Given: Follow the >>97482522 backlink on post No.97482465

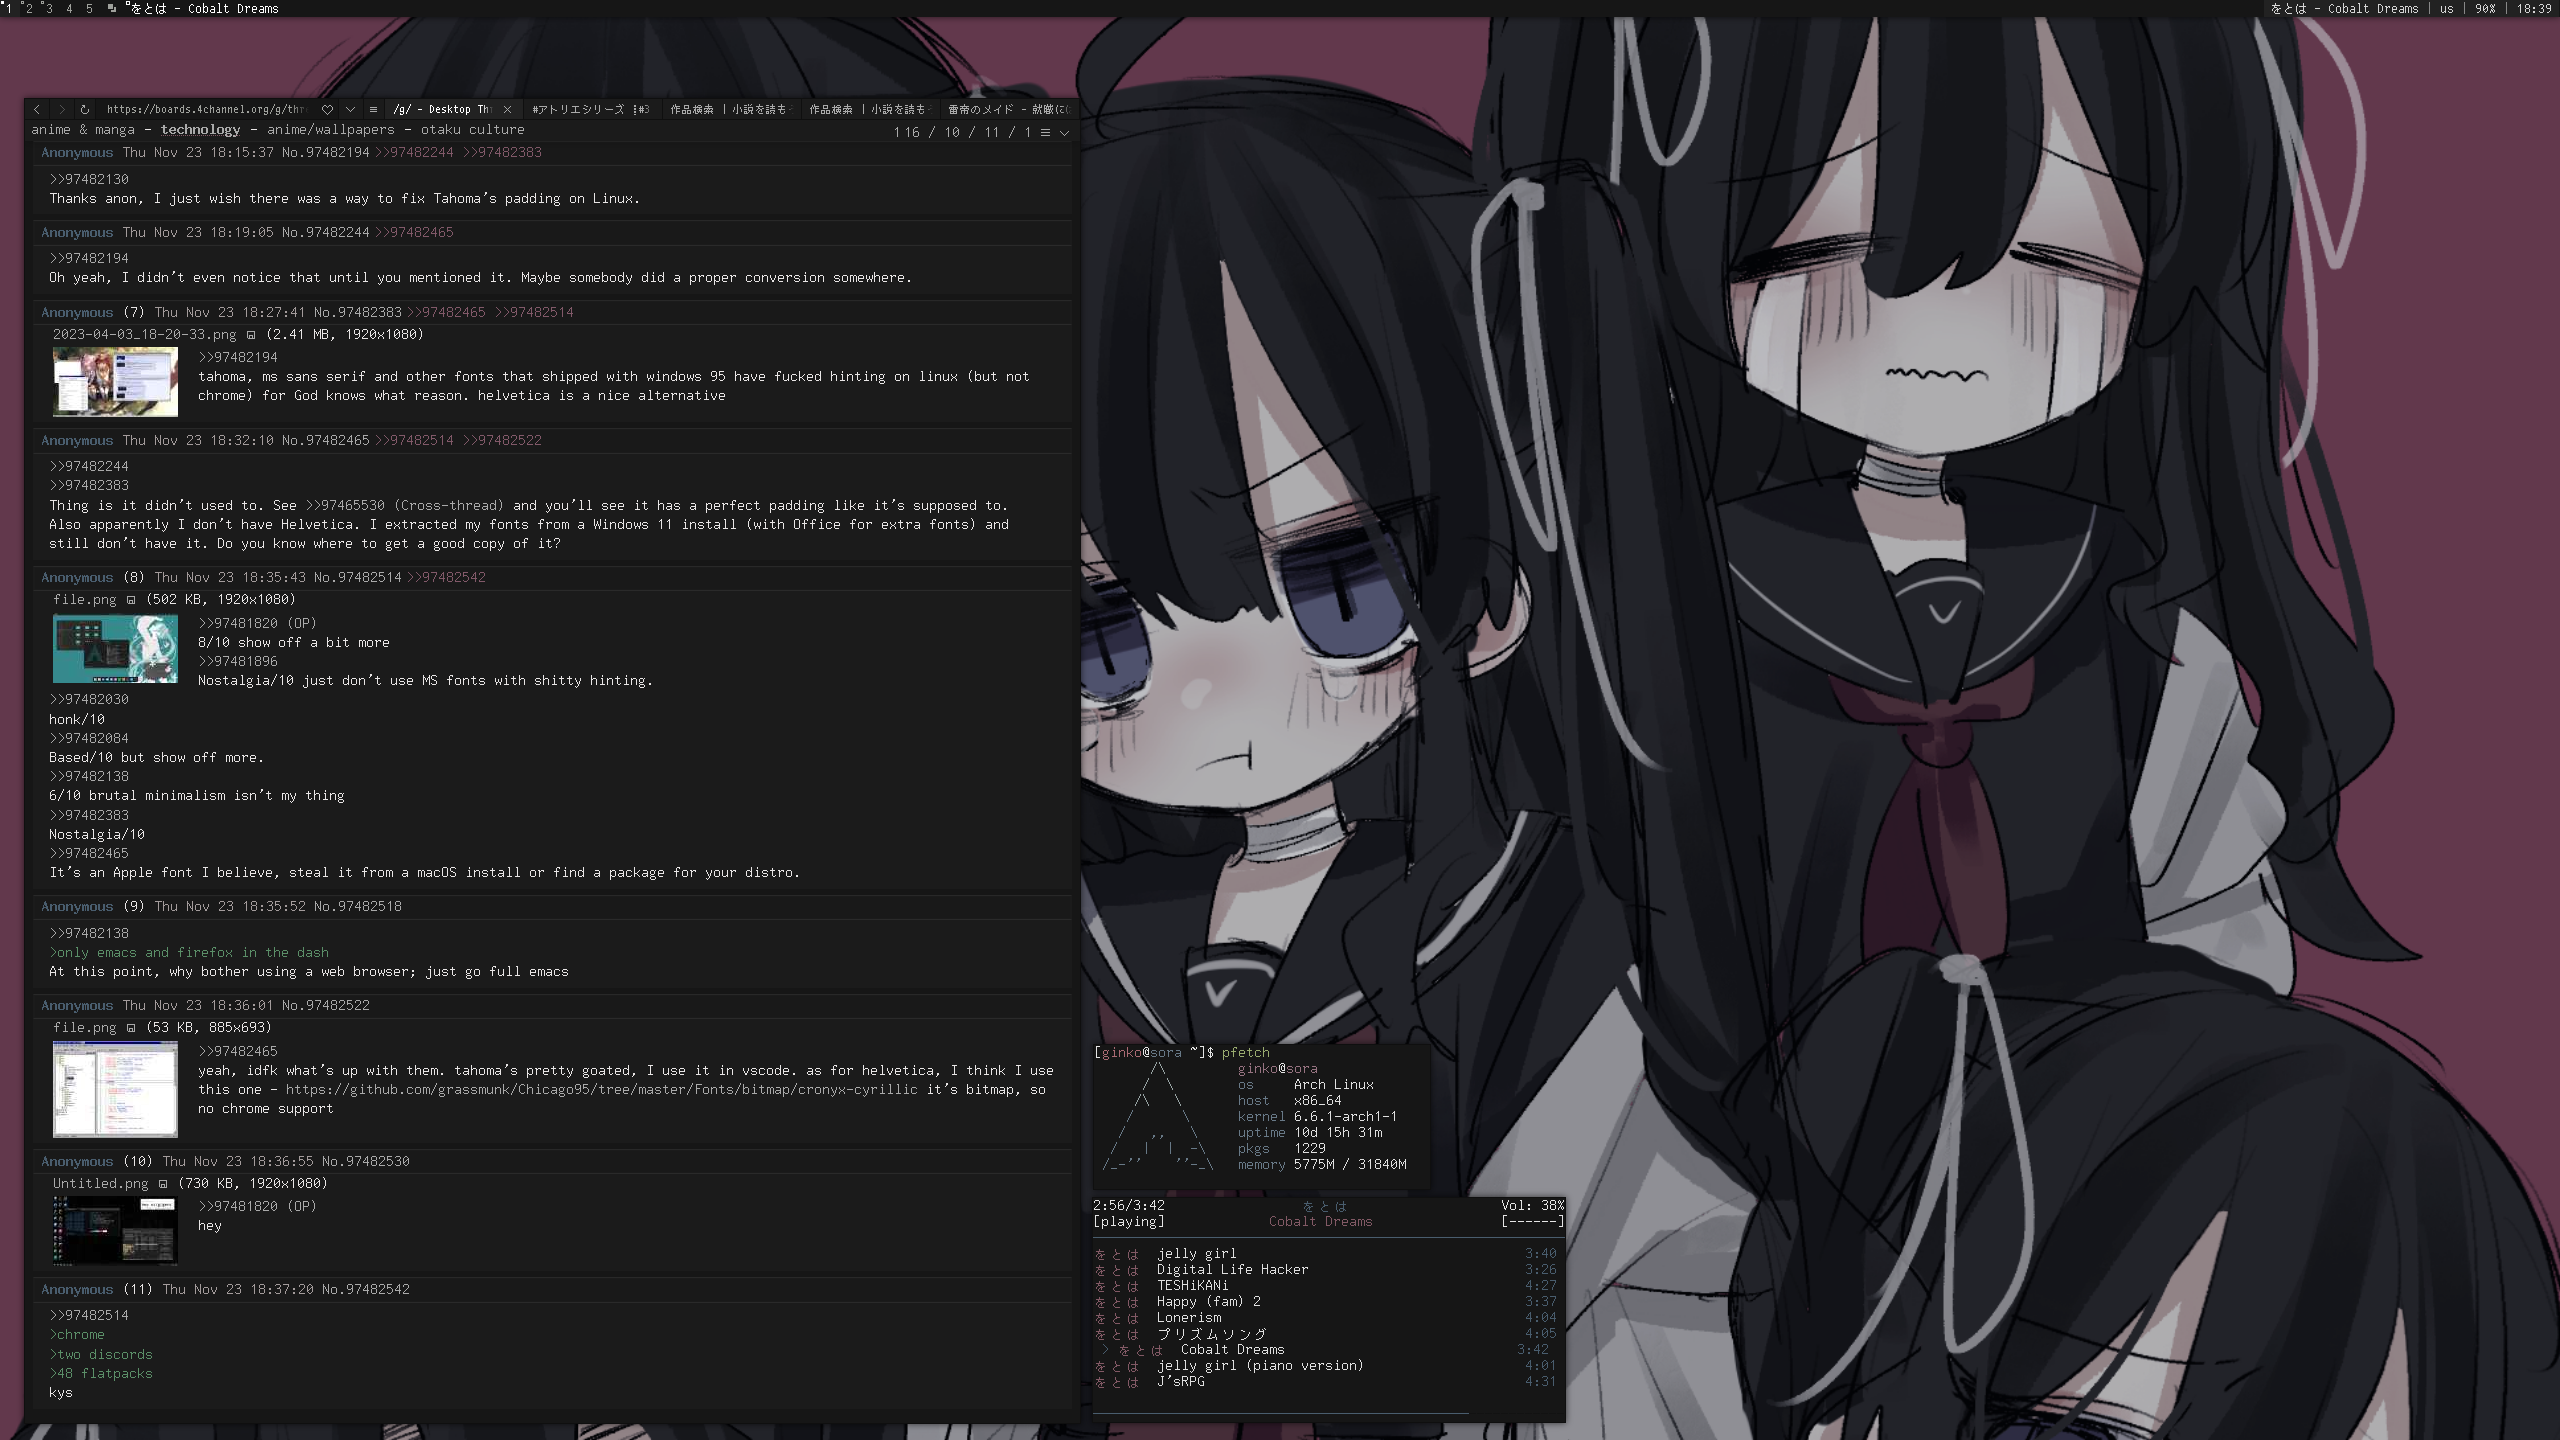Looking at the screenshot, I should click(x=502, y=441).
